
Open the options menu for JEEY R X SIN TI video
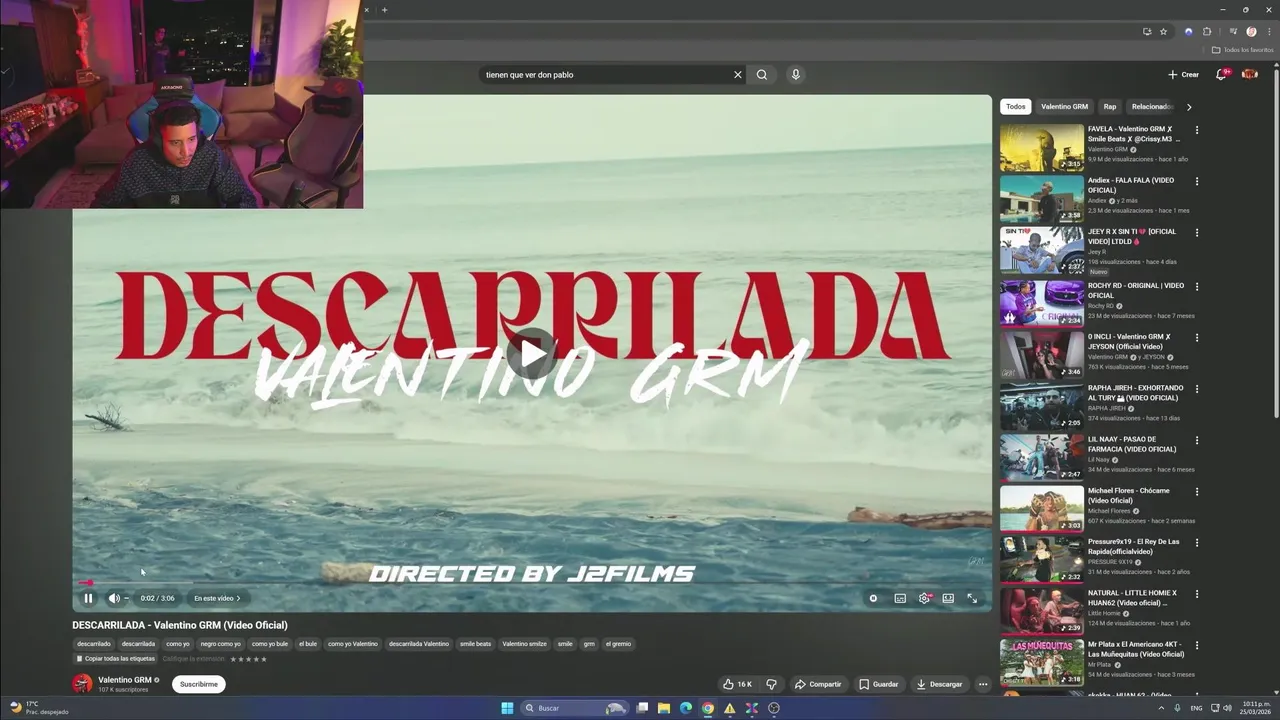(1197, 232)
